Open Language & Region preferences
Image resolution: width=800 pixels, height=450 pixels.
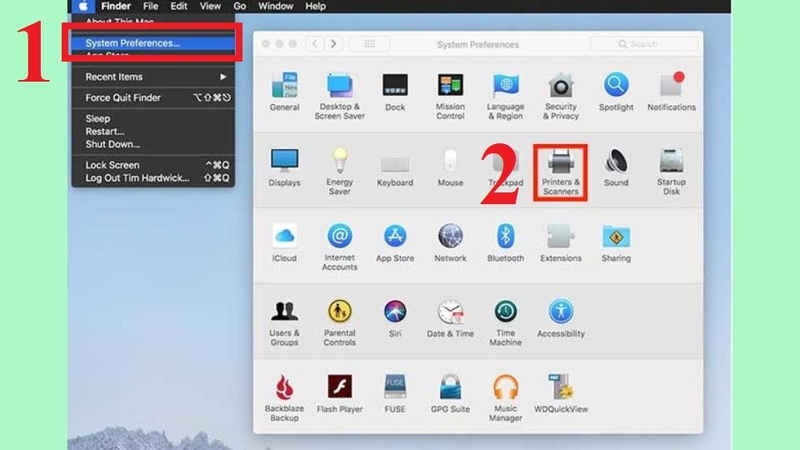tap(505, 96)
